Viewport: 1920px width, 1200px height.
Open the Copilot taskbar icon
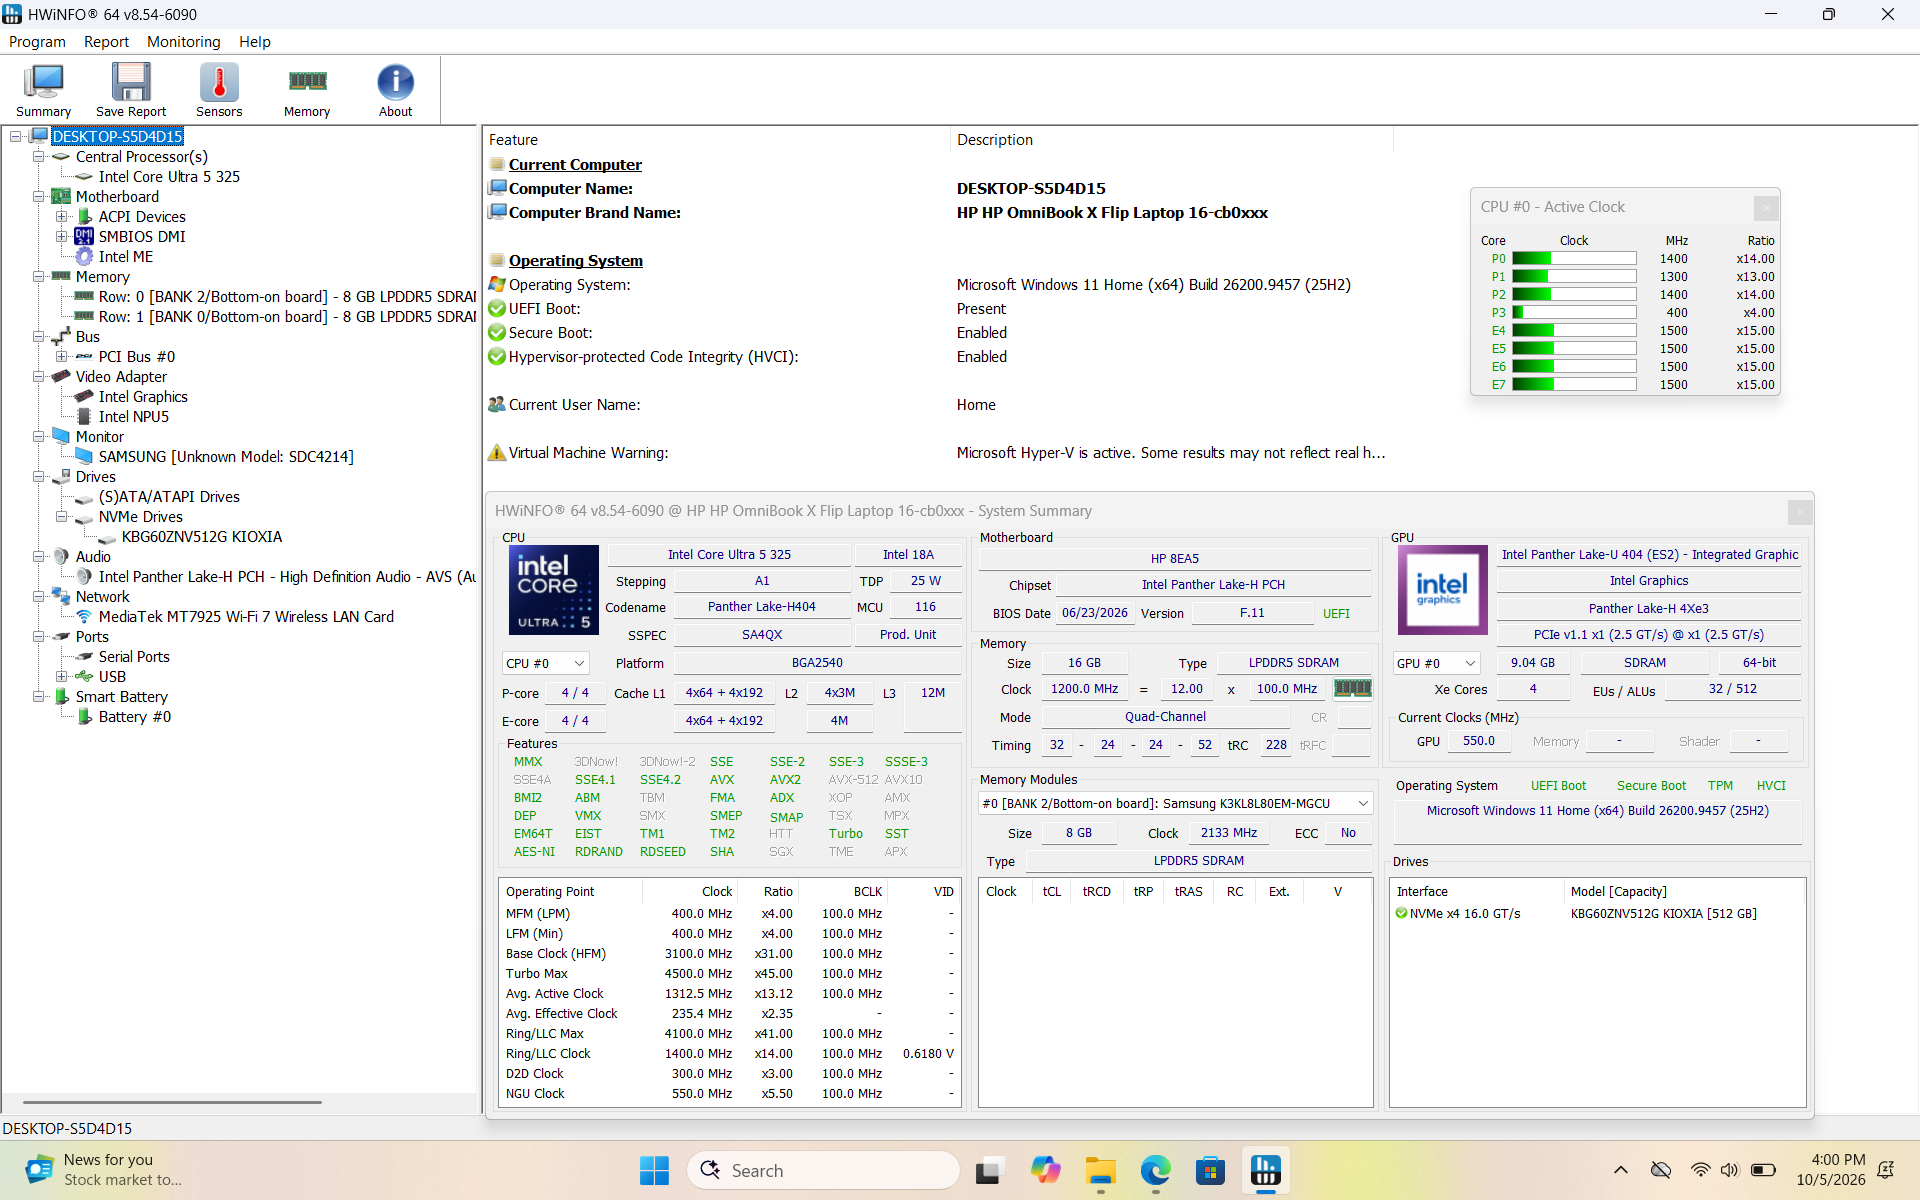click(x=1045, y=1170)
